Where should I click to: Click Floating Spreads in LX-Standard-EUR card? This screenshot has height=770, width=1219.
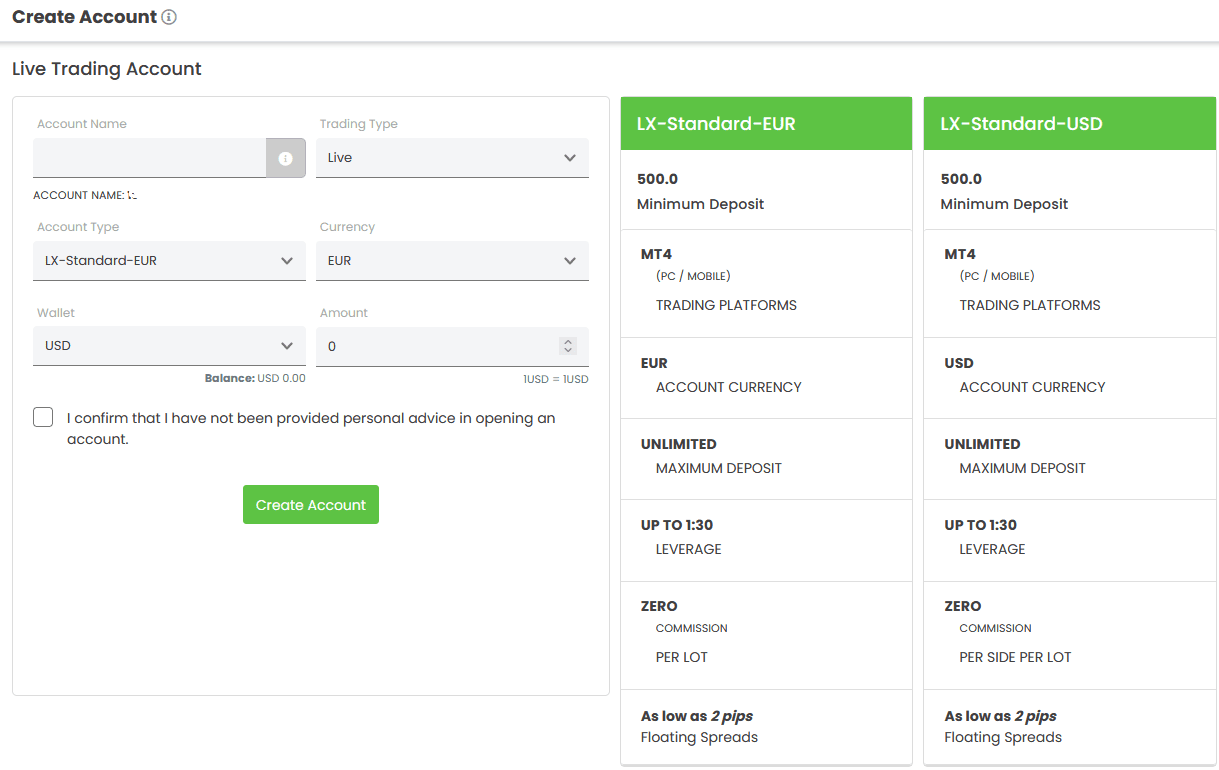699,737
